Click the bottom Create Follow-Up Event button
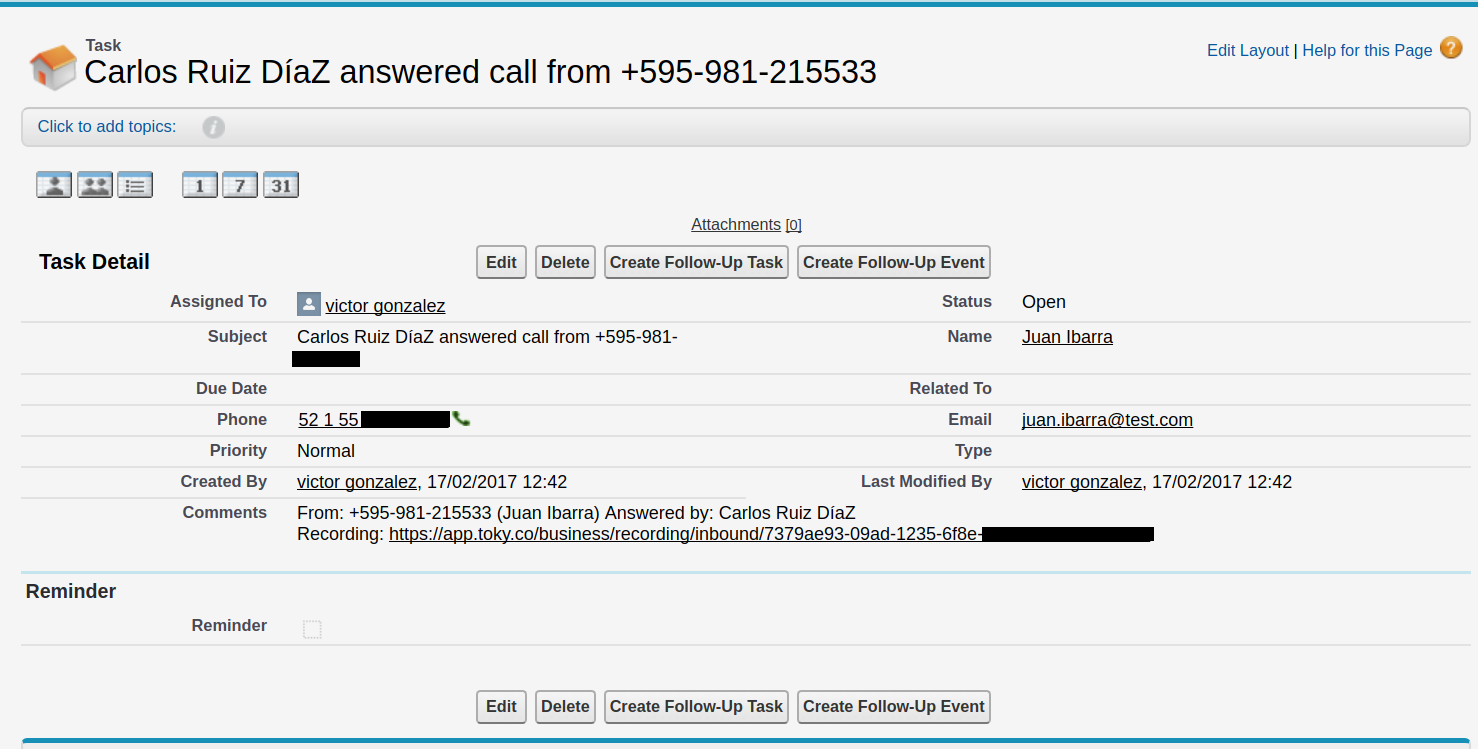The width and height of the screenshot is (1478, 749). 893,706
